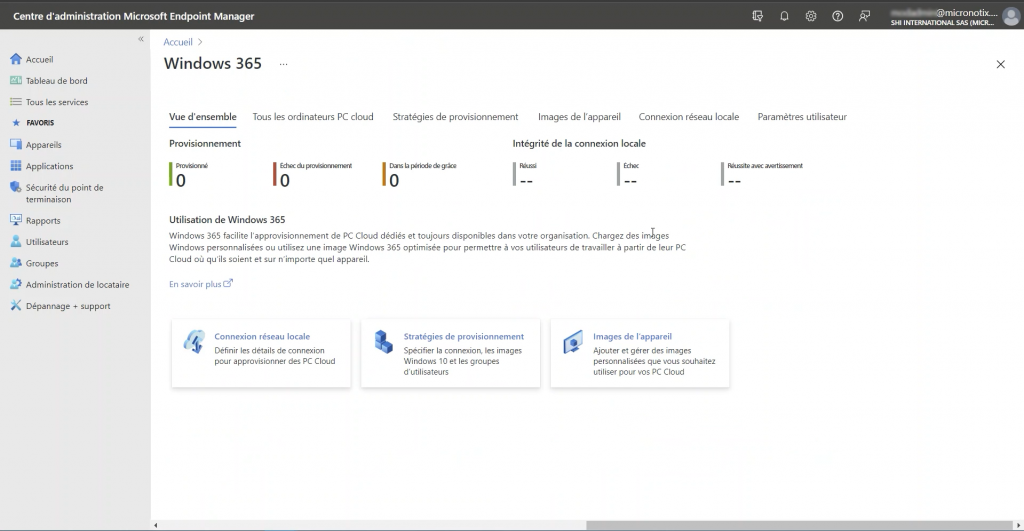
Task: Click the Centre d'administration Microsoft Endpoint Manager title
Action: [x=134, y=16]
